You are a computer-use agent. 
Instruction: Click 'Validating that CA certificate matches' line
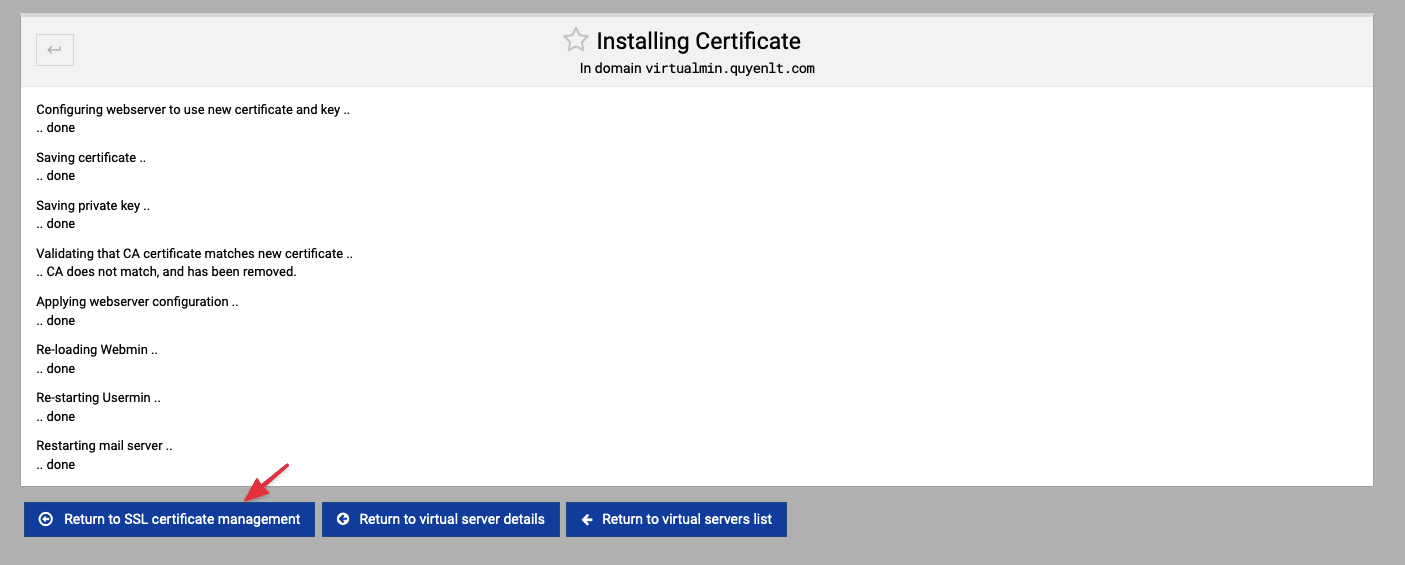tap(194, 254)
